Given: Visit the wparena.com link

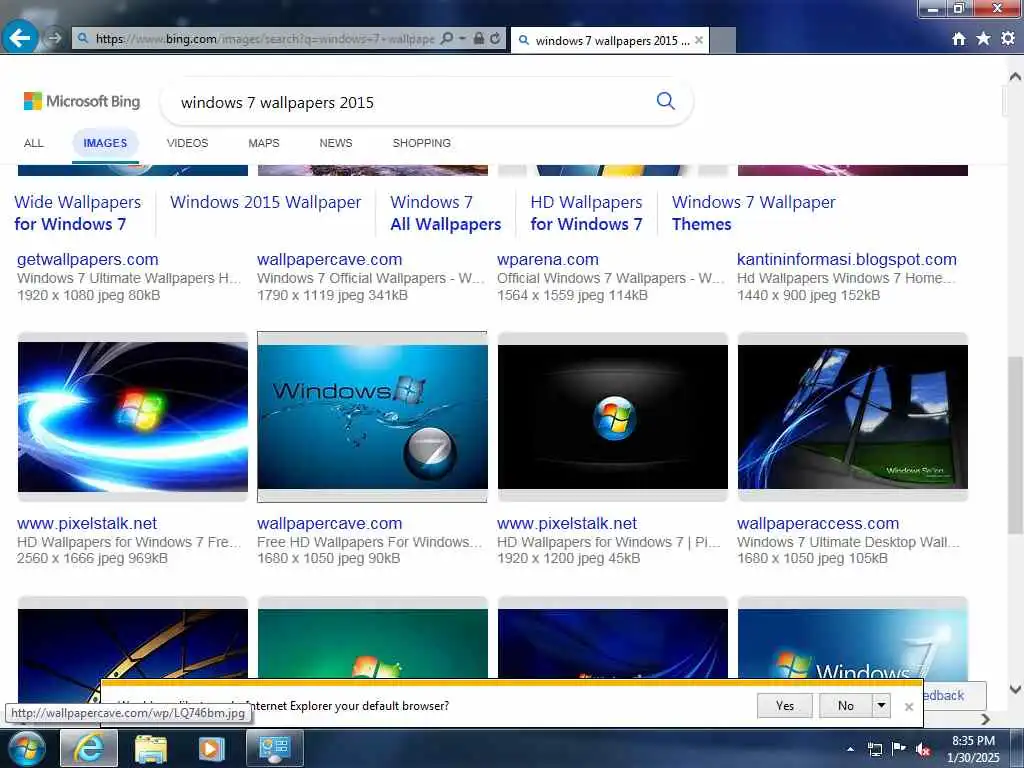Looking at the screenshot, I should coord(547,259).
